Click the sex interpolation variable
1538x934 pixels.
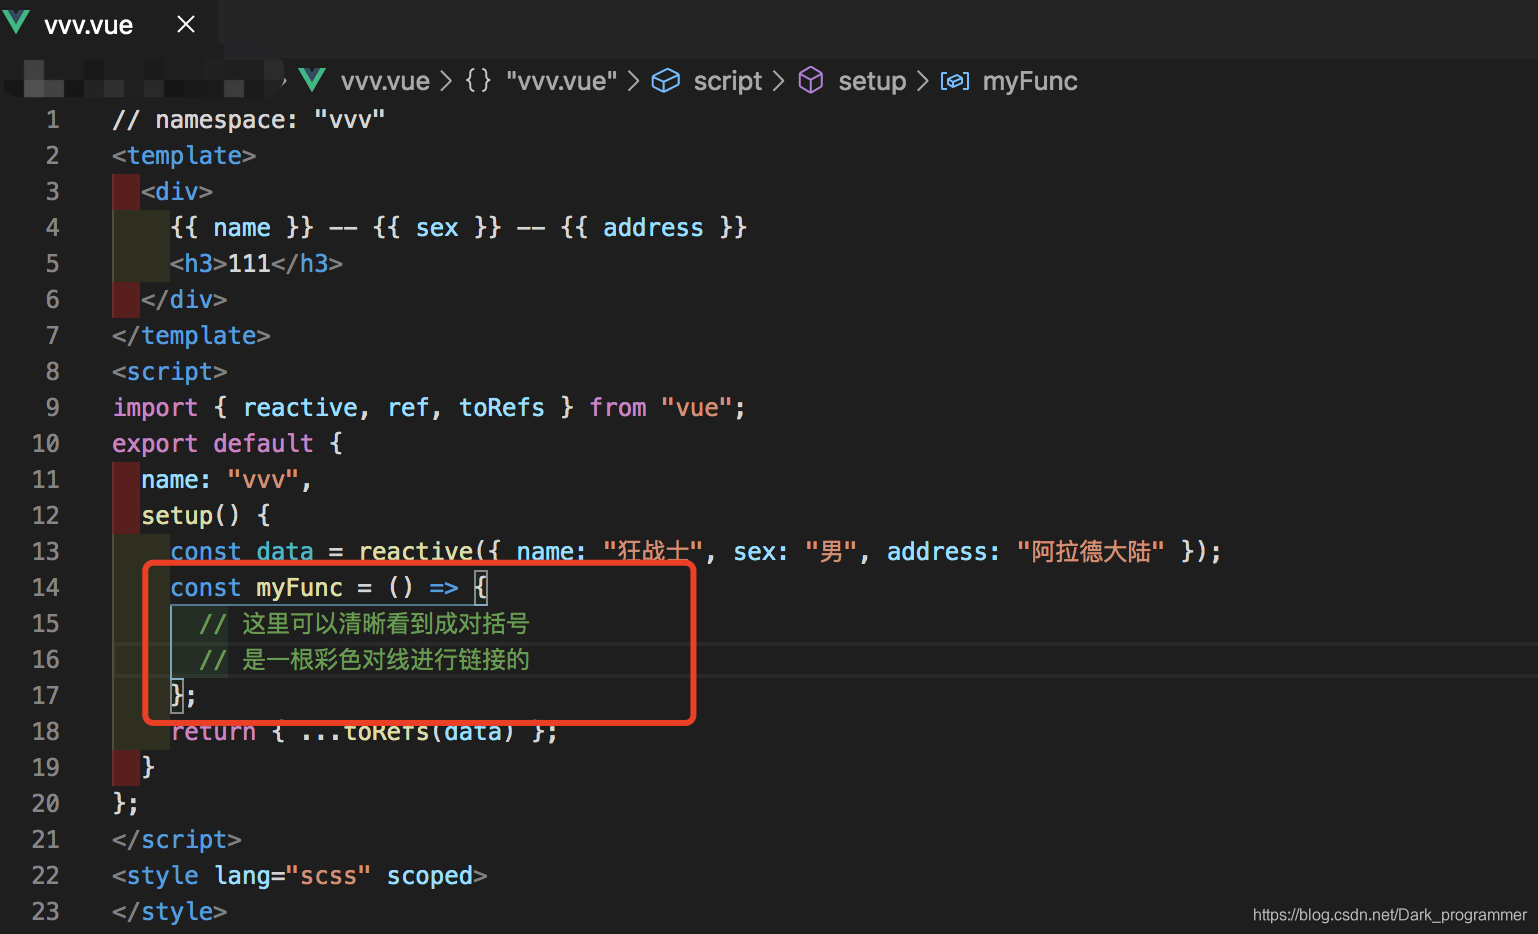[x=437, y=228]
